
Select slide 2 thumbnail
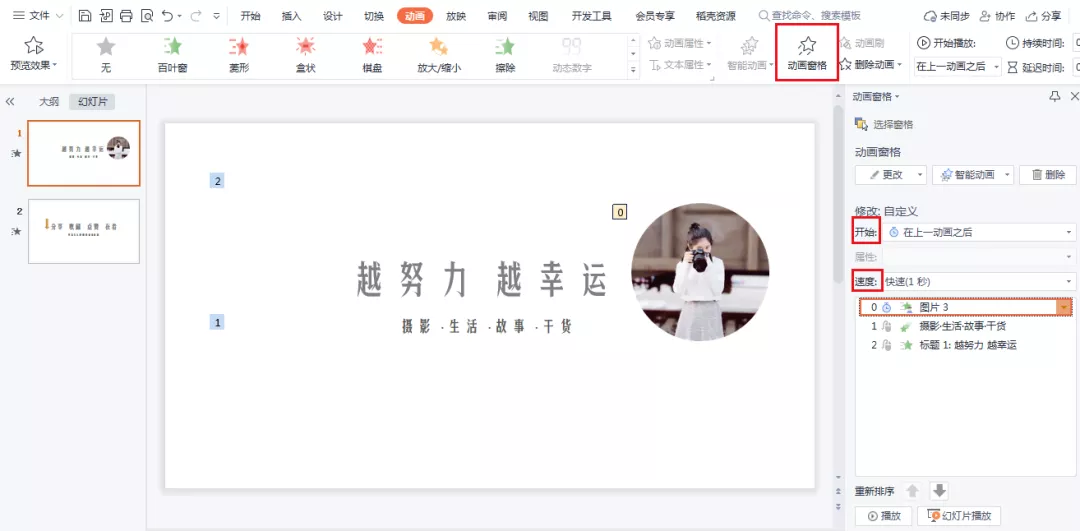84,231
